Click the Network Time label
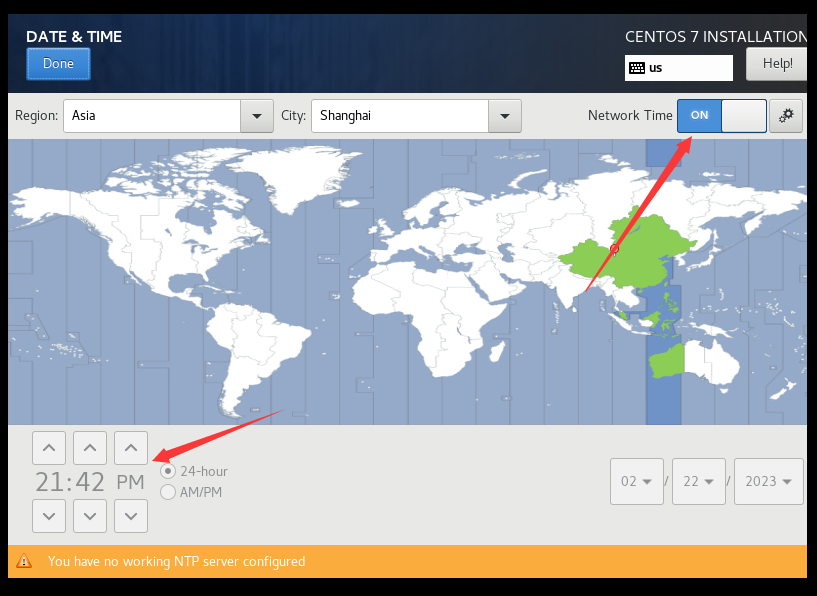 (x=630, y=116)
